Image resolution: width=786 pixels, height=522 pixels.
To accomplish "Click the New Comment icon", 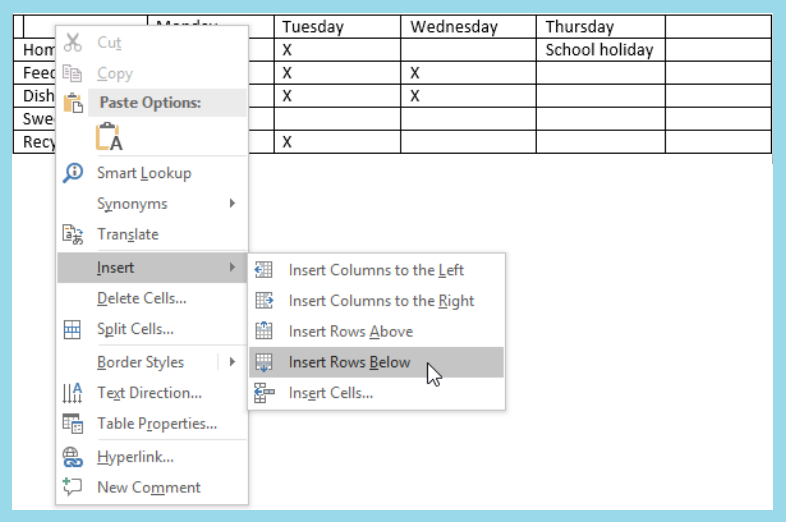I will point(72,487).
